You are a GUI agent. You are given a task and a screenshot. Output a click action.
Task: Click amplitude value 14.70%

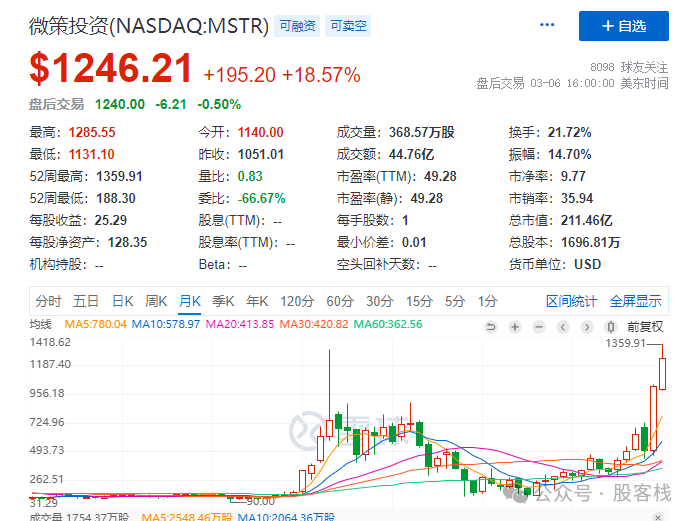[570, 154]
